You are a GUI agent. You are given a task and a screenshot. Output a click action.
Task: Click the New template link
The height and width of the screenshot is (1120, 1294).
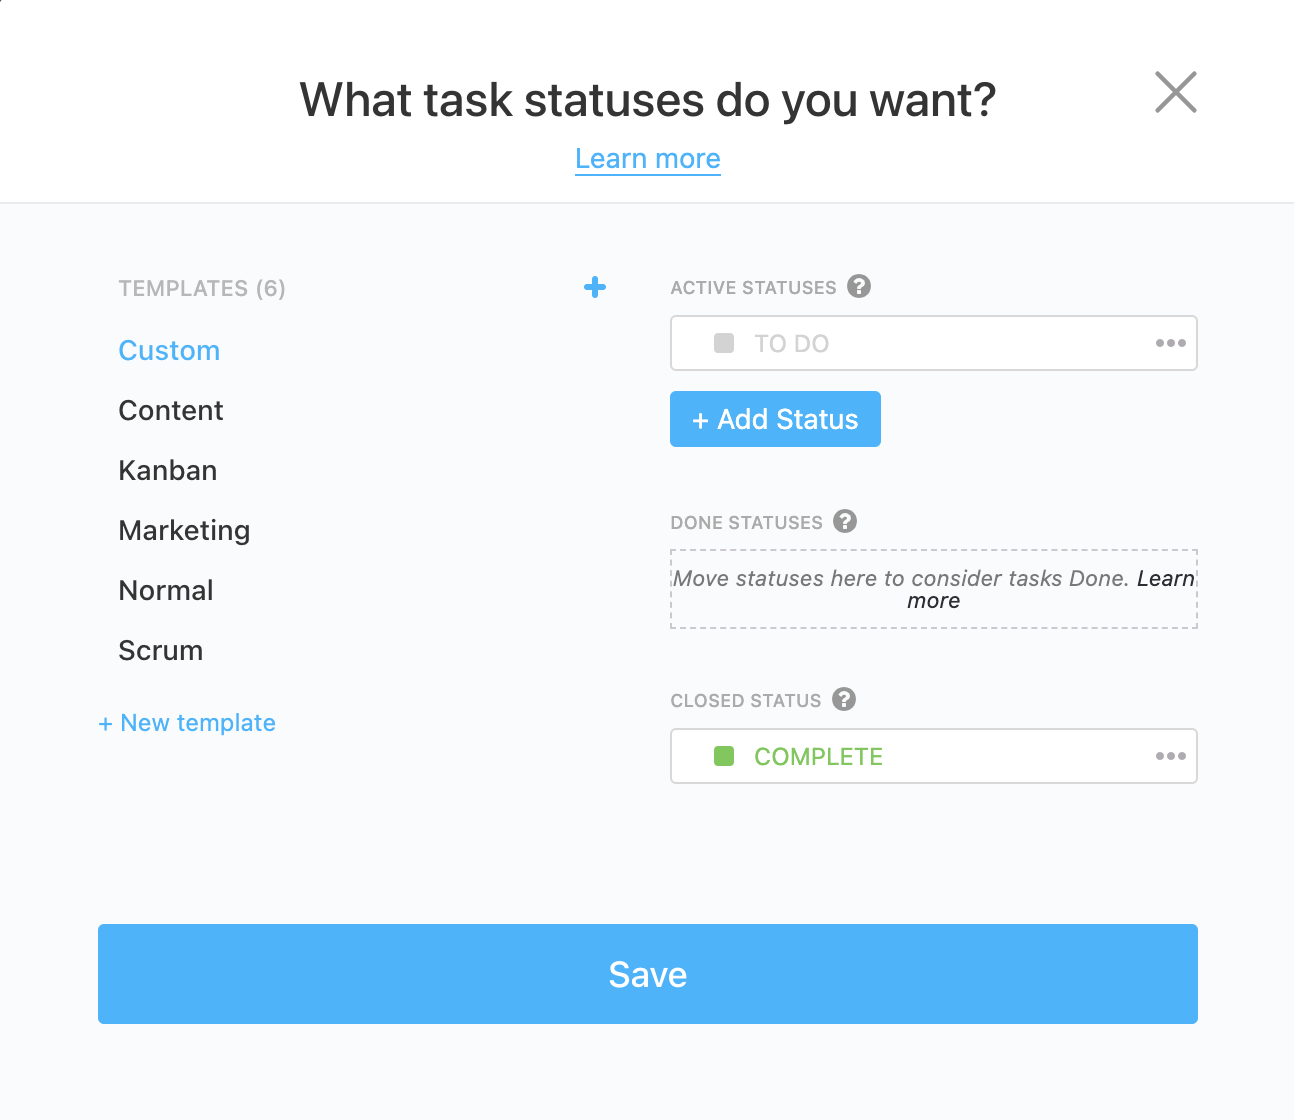coord(188,723)
